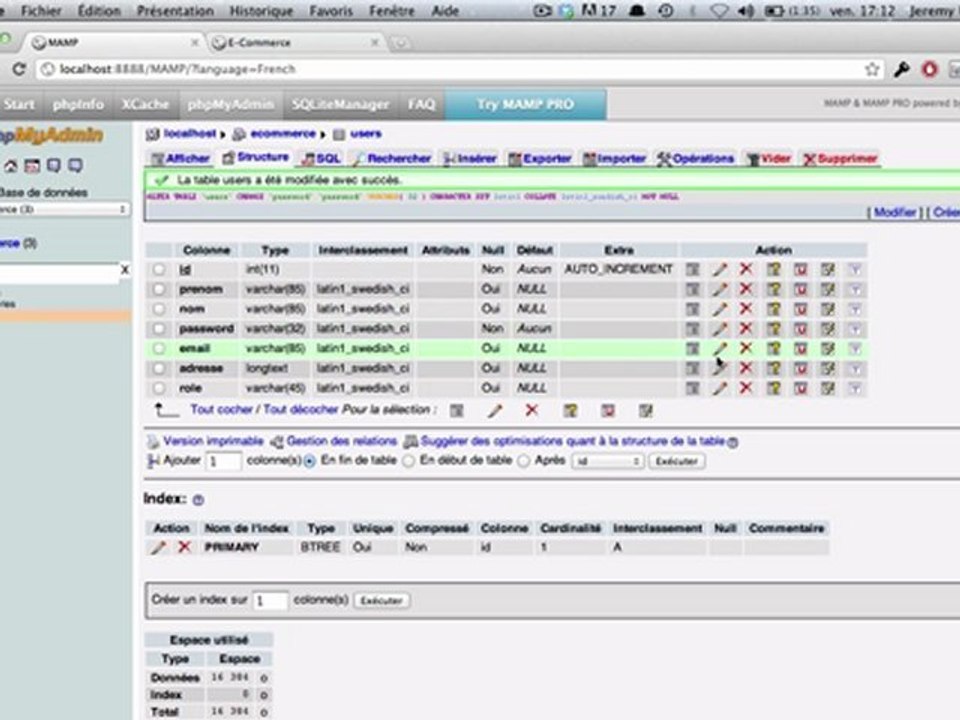Switch to the E-Commerce browser tab
Viewport: 960px width, 720px height.
(x=294, y=42)
